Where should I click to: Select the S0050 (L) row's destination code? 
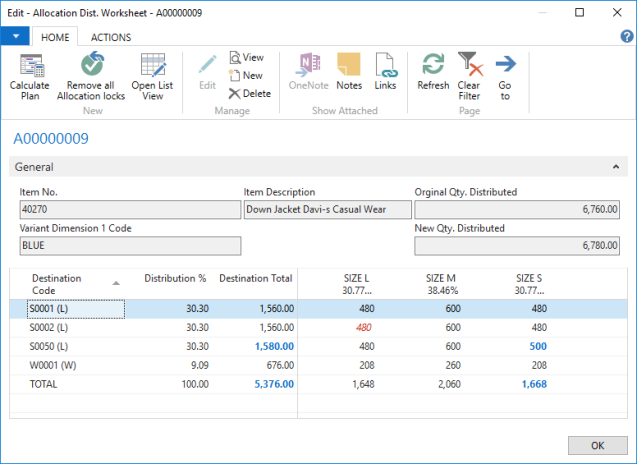(x=50, y=346)
